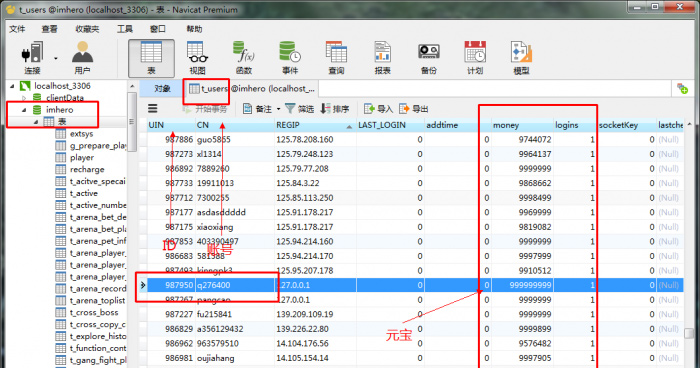
Task: Open the View (查看) menu
Action: (x=49, y=29)
